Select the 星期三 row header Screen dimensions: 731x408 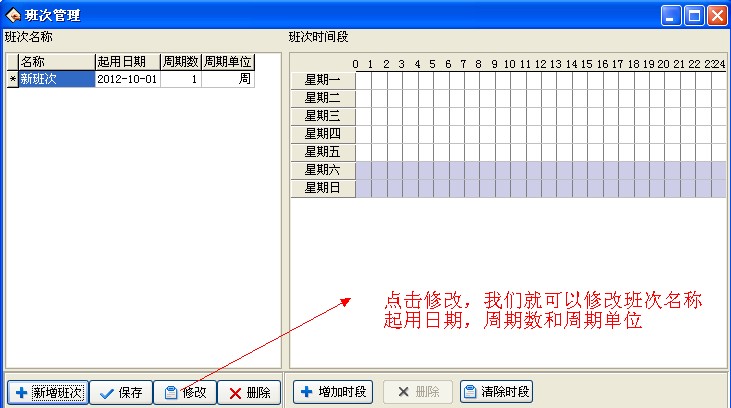click(323, 116)
